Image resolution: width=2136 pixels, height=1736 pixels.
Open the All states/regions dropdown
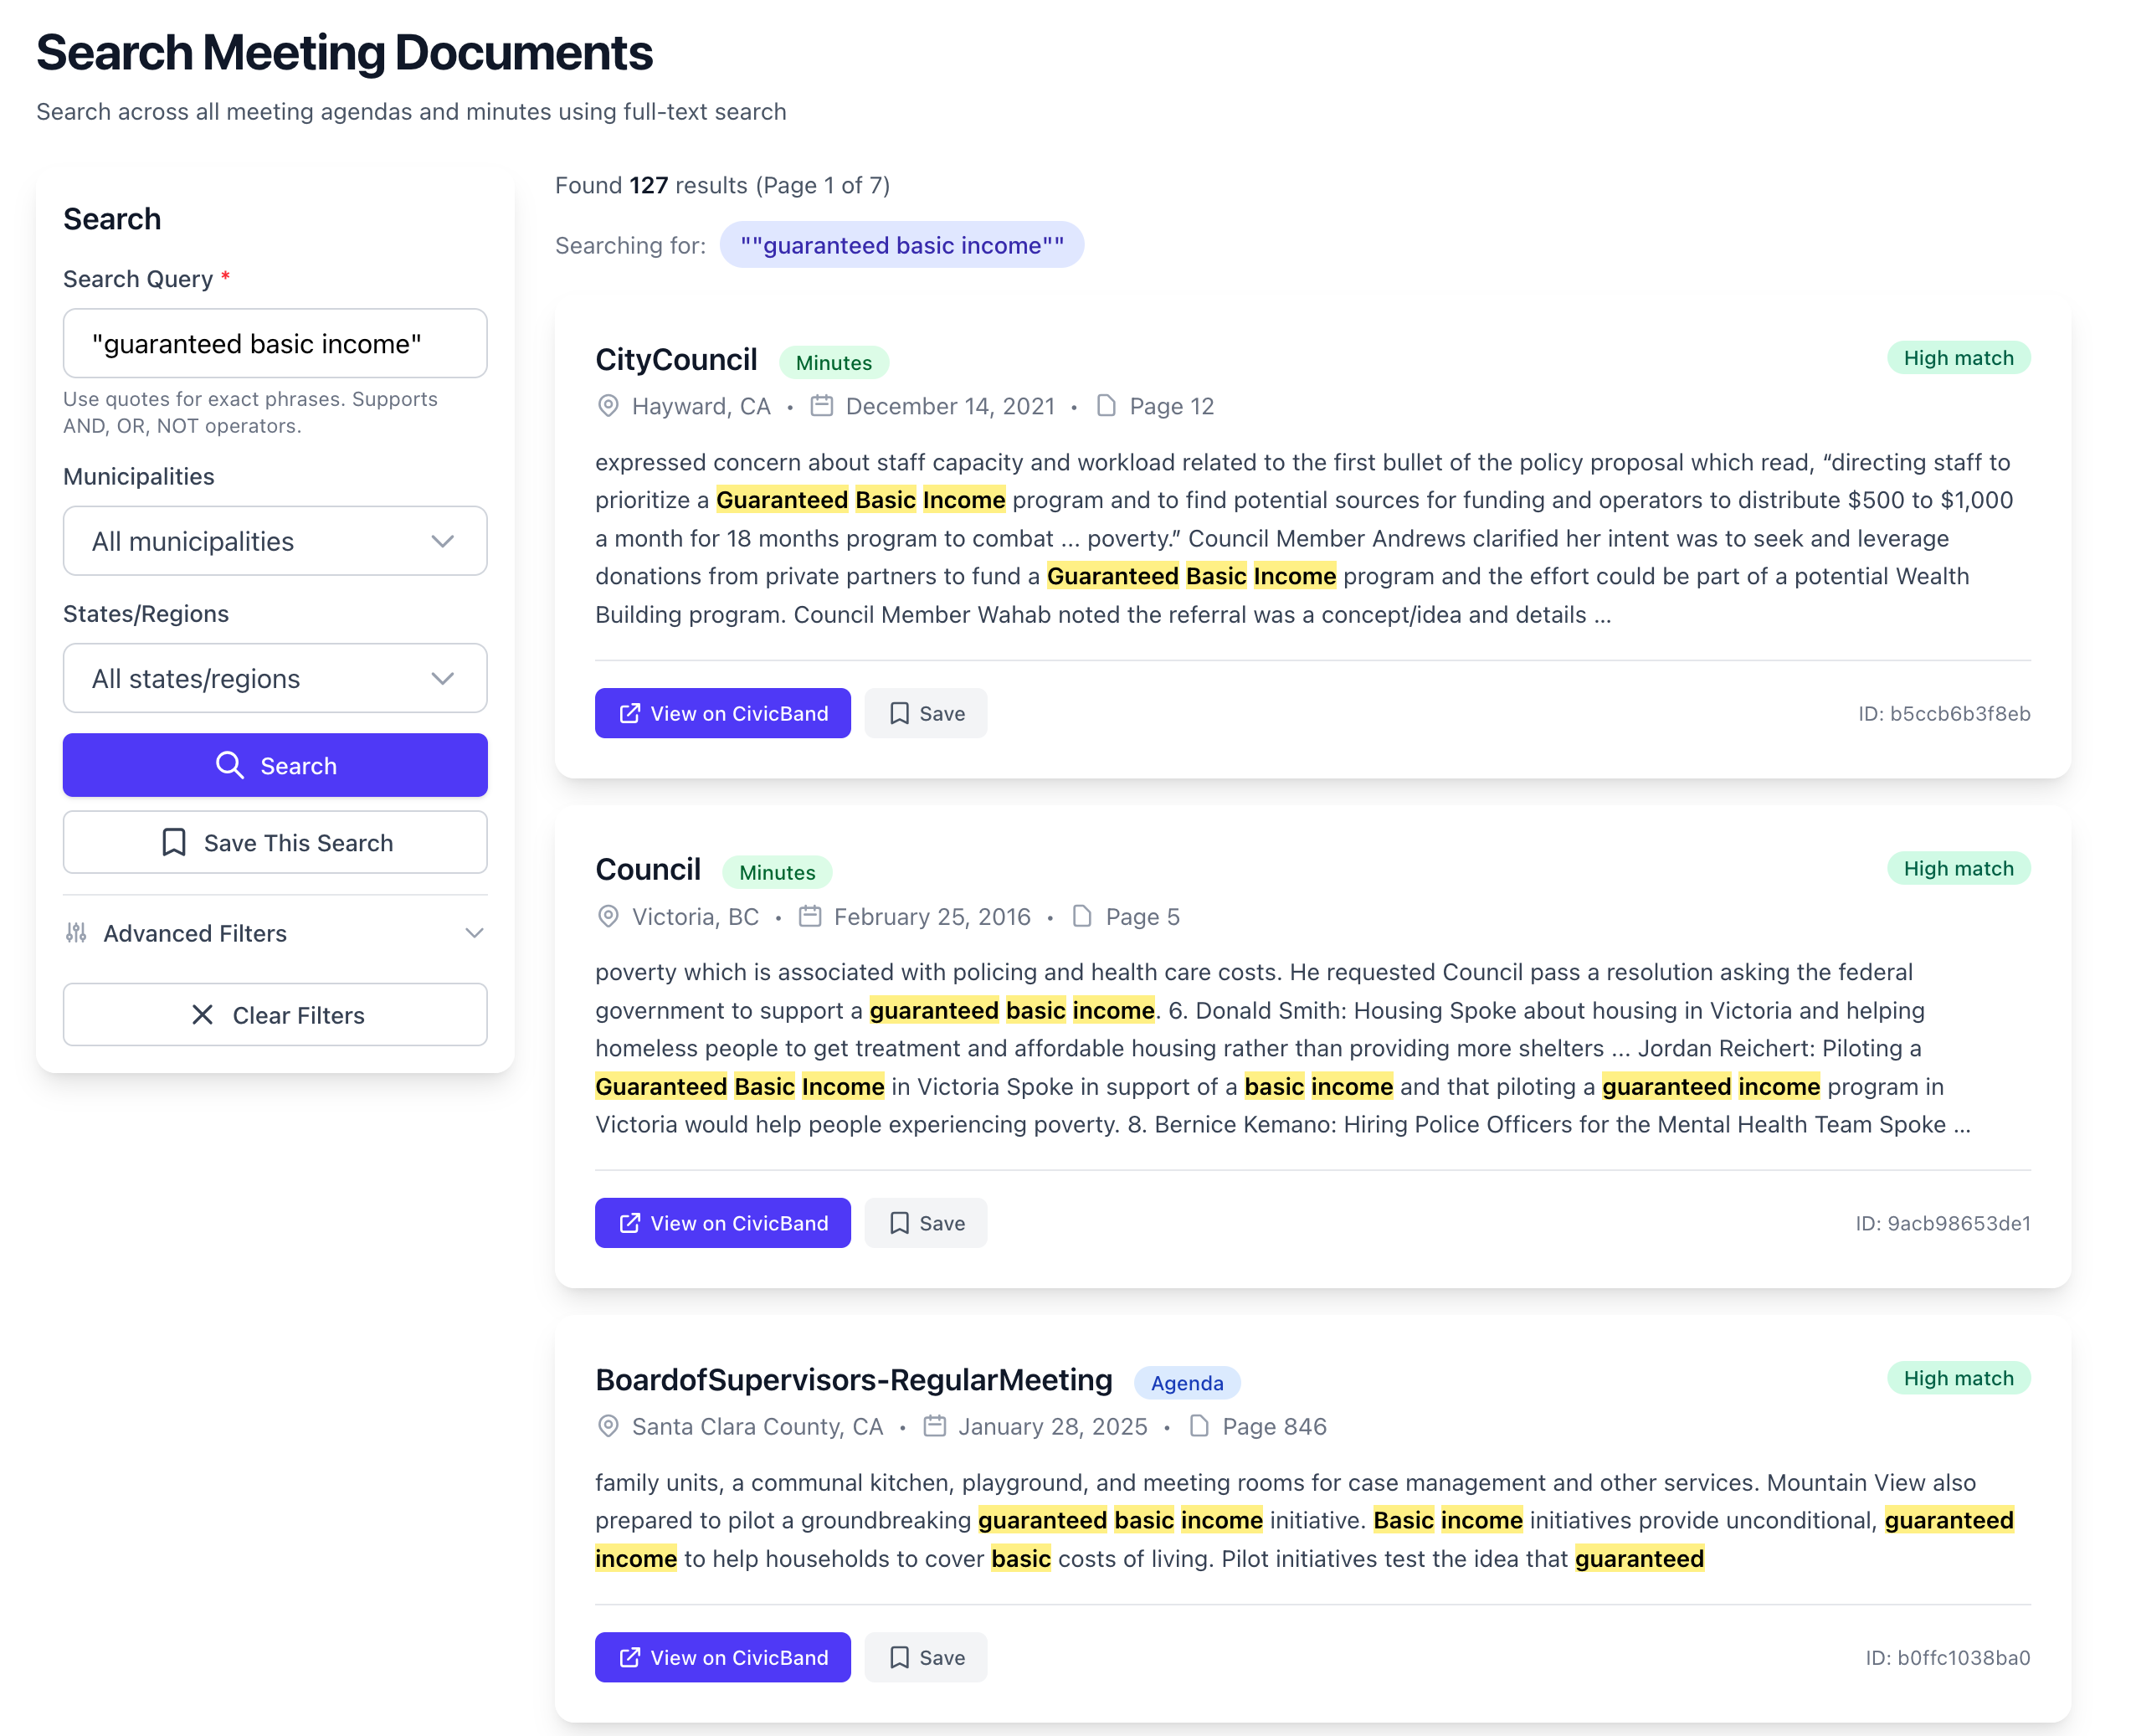275,678
